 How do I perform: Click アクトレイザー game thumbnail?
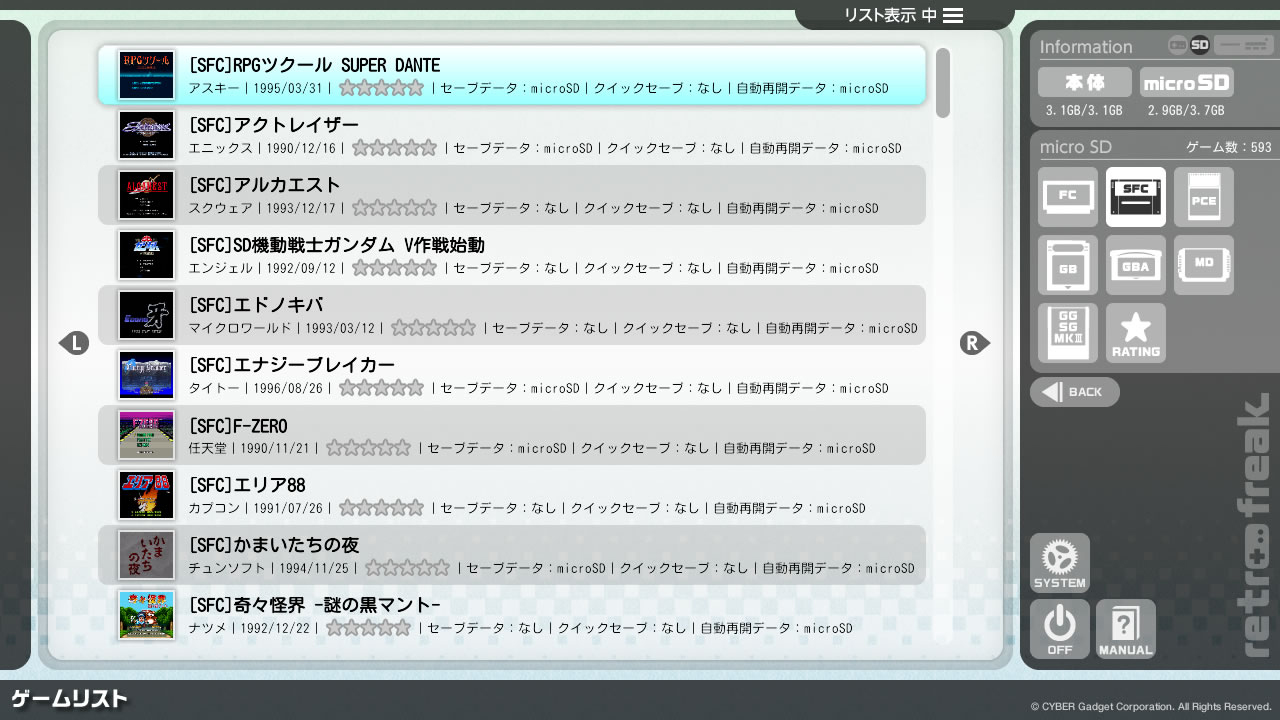click(146, 135)
